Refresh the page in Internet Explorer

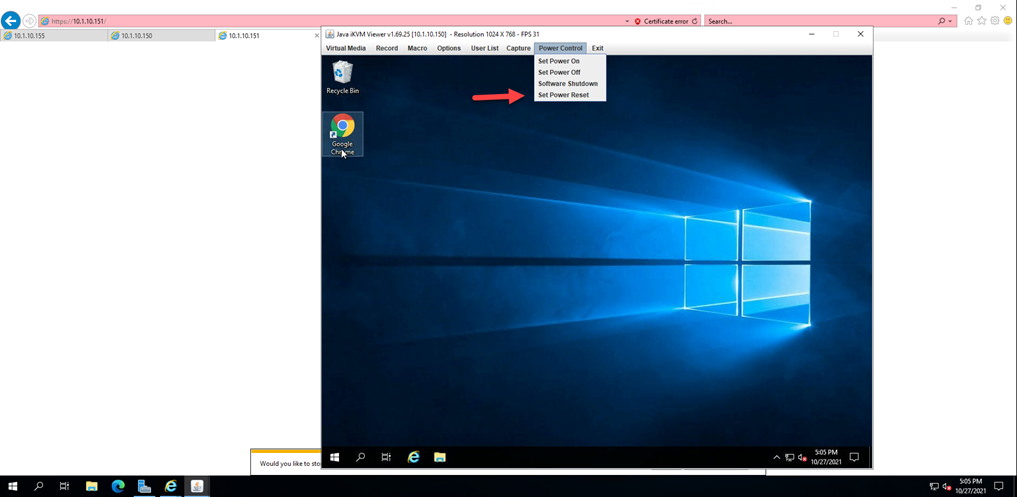[x=695, y=21]
